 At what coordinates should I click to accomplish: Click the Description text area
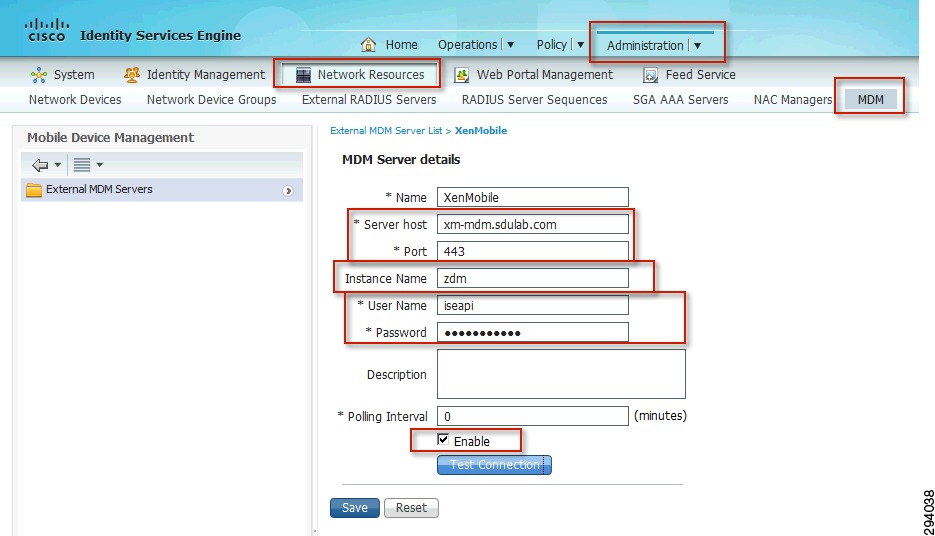click(561, 374)
